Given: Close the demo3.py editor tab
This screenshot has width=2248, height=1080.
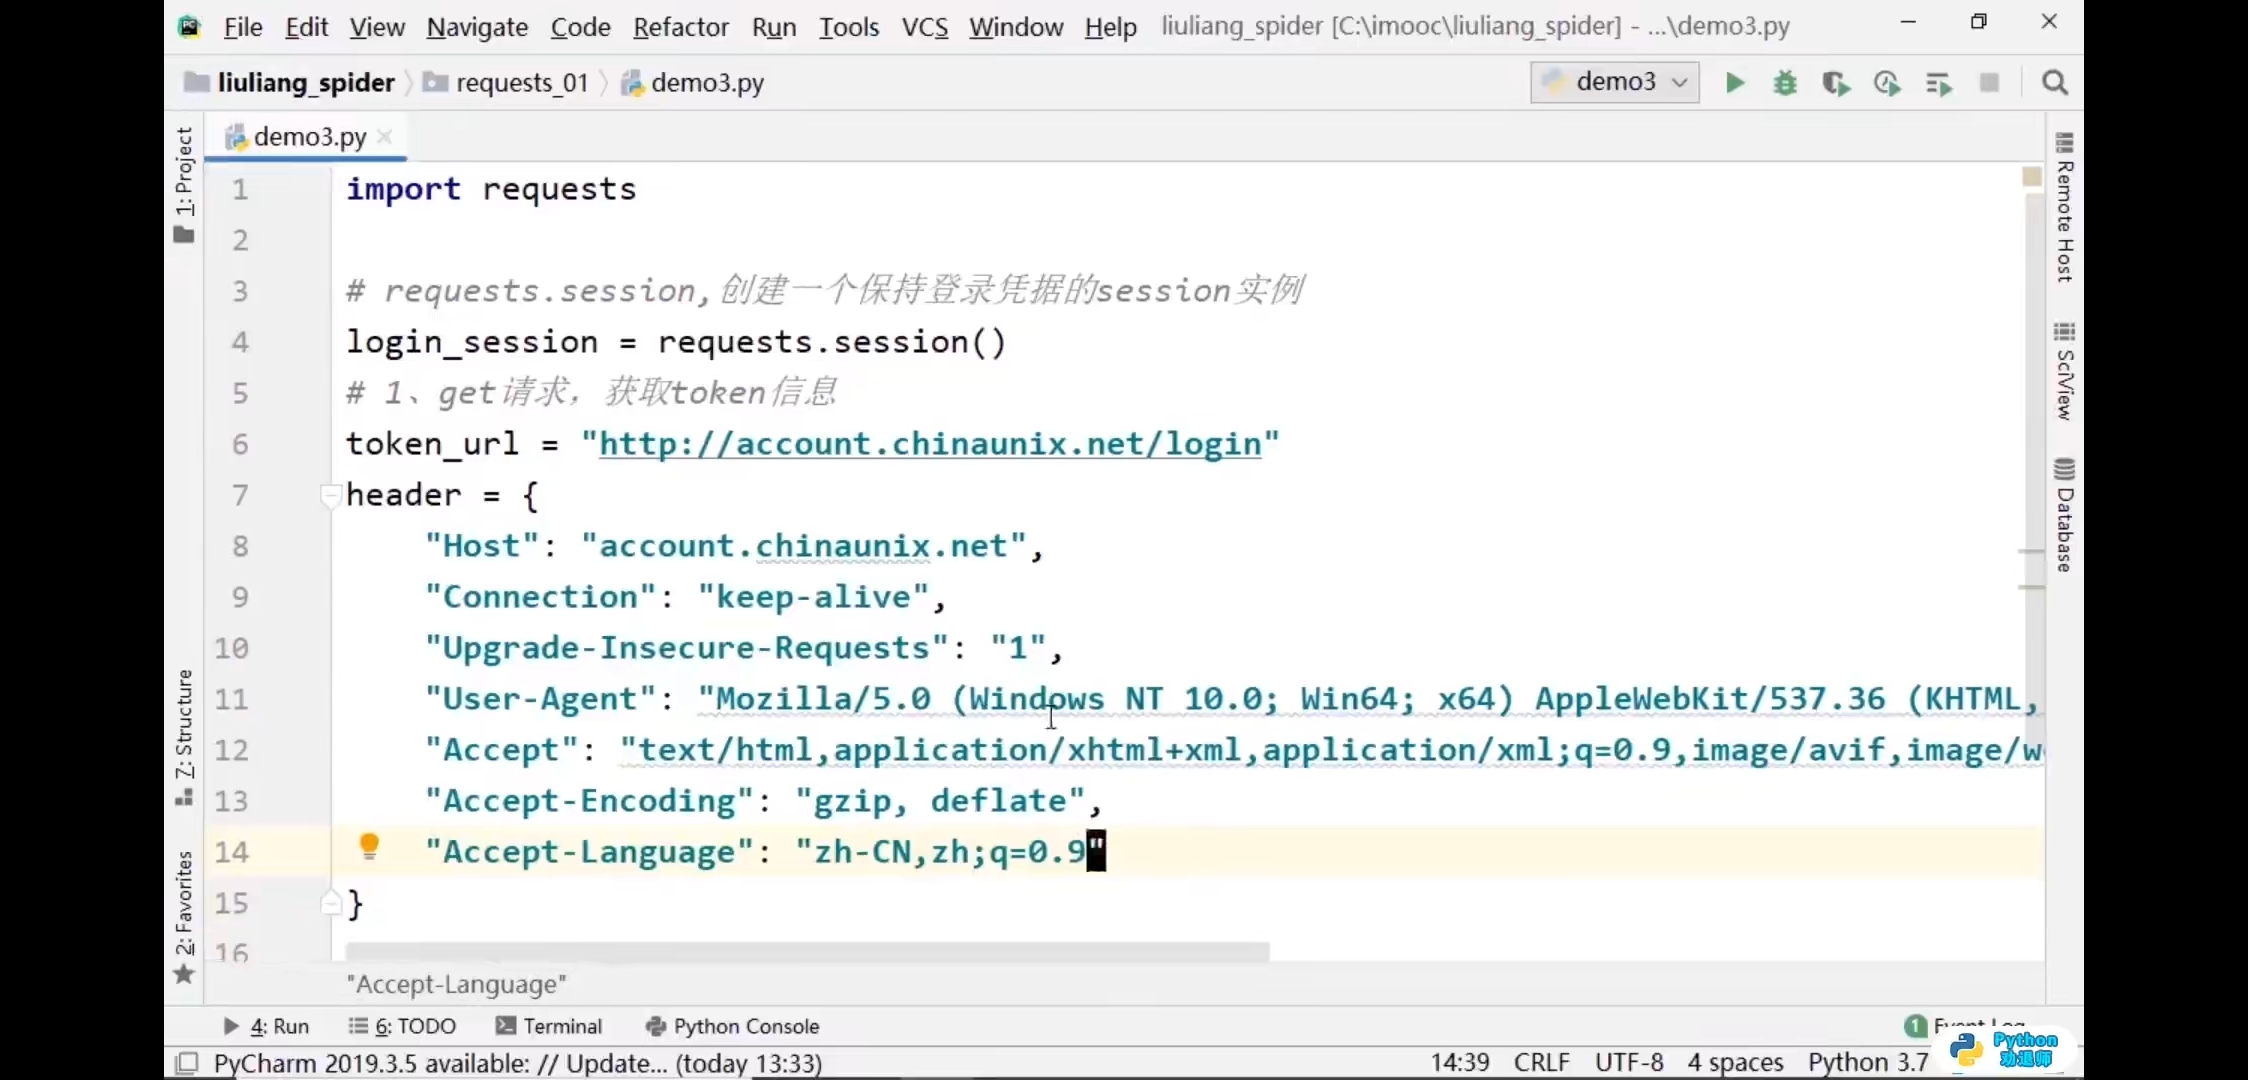Looking at the screenshot, I should (385, 137).
